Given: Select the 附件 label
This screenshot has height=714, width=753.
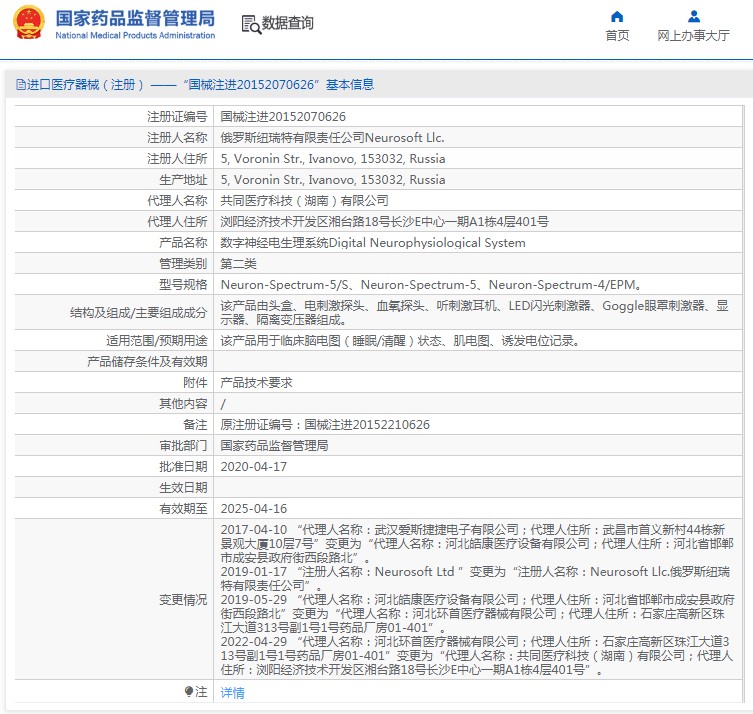Looking at the screenshot, I should [x=195, y=383].
